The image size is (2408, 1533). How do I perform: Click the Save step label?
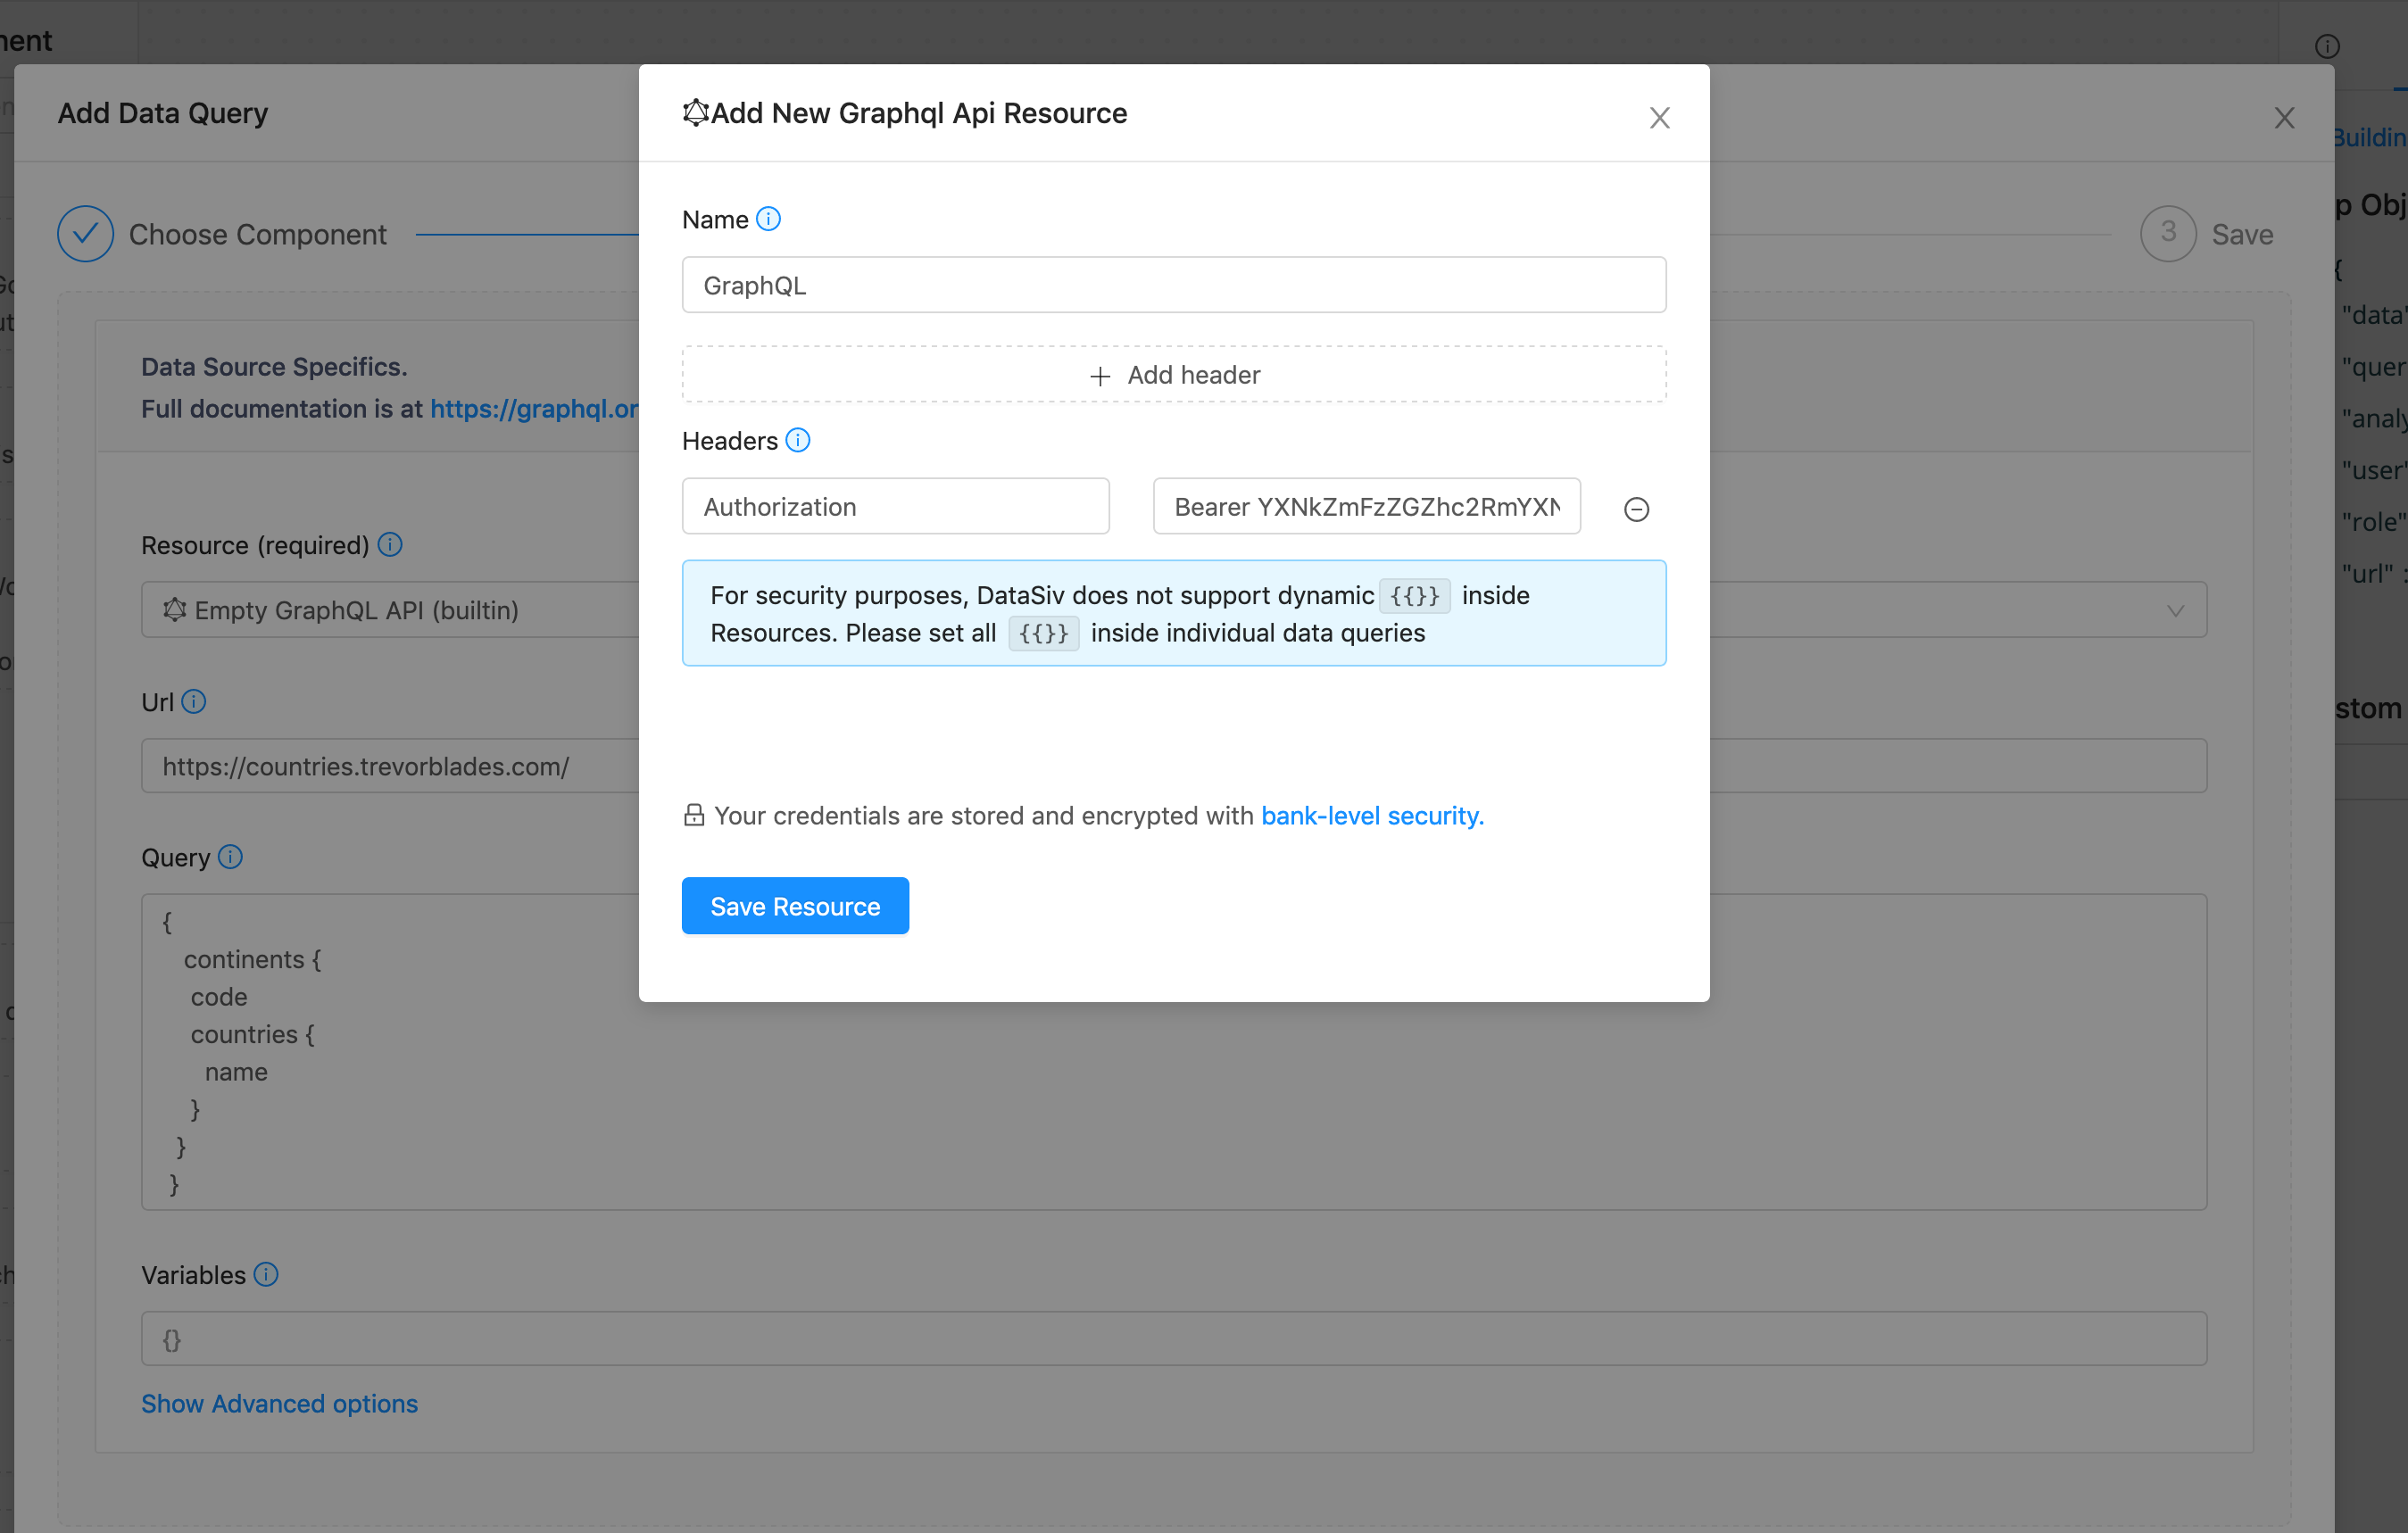(x=2242, y=234)
